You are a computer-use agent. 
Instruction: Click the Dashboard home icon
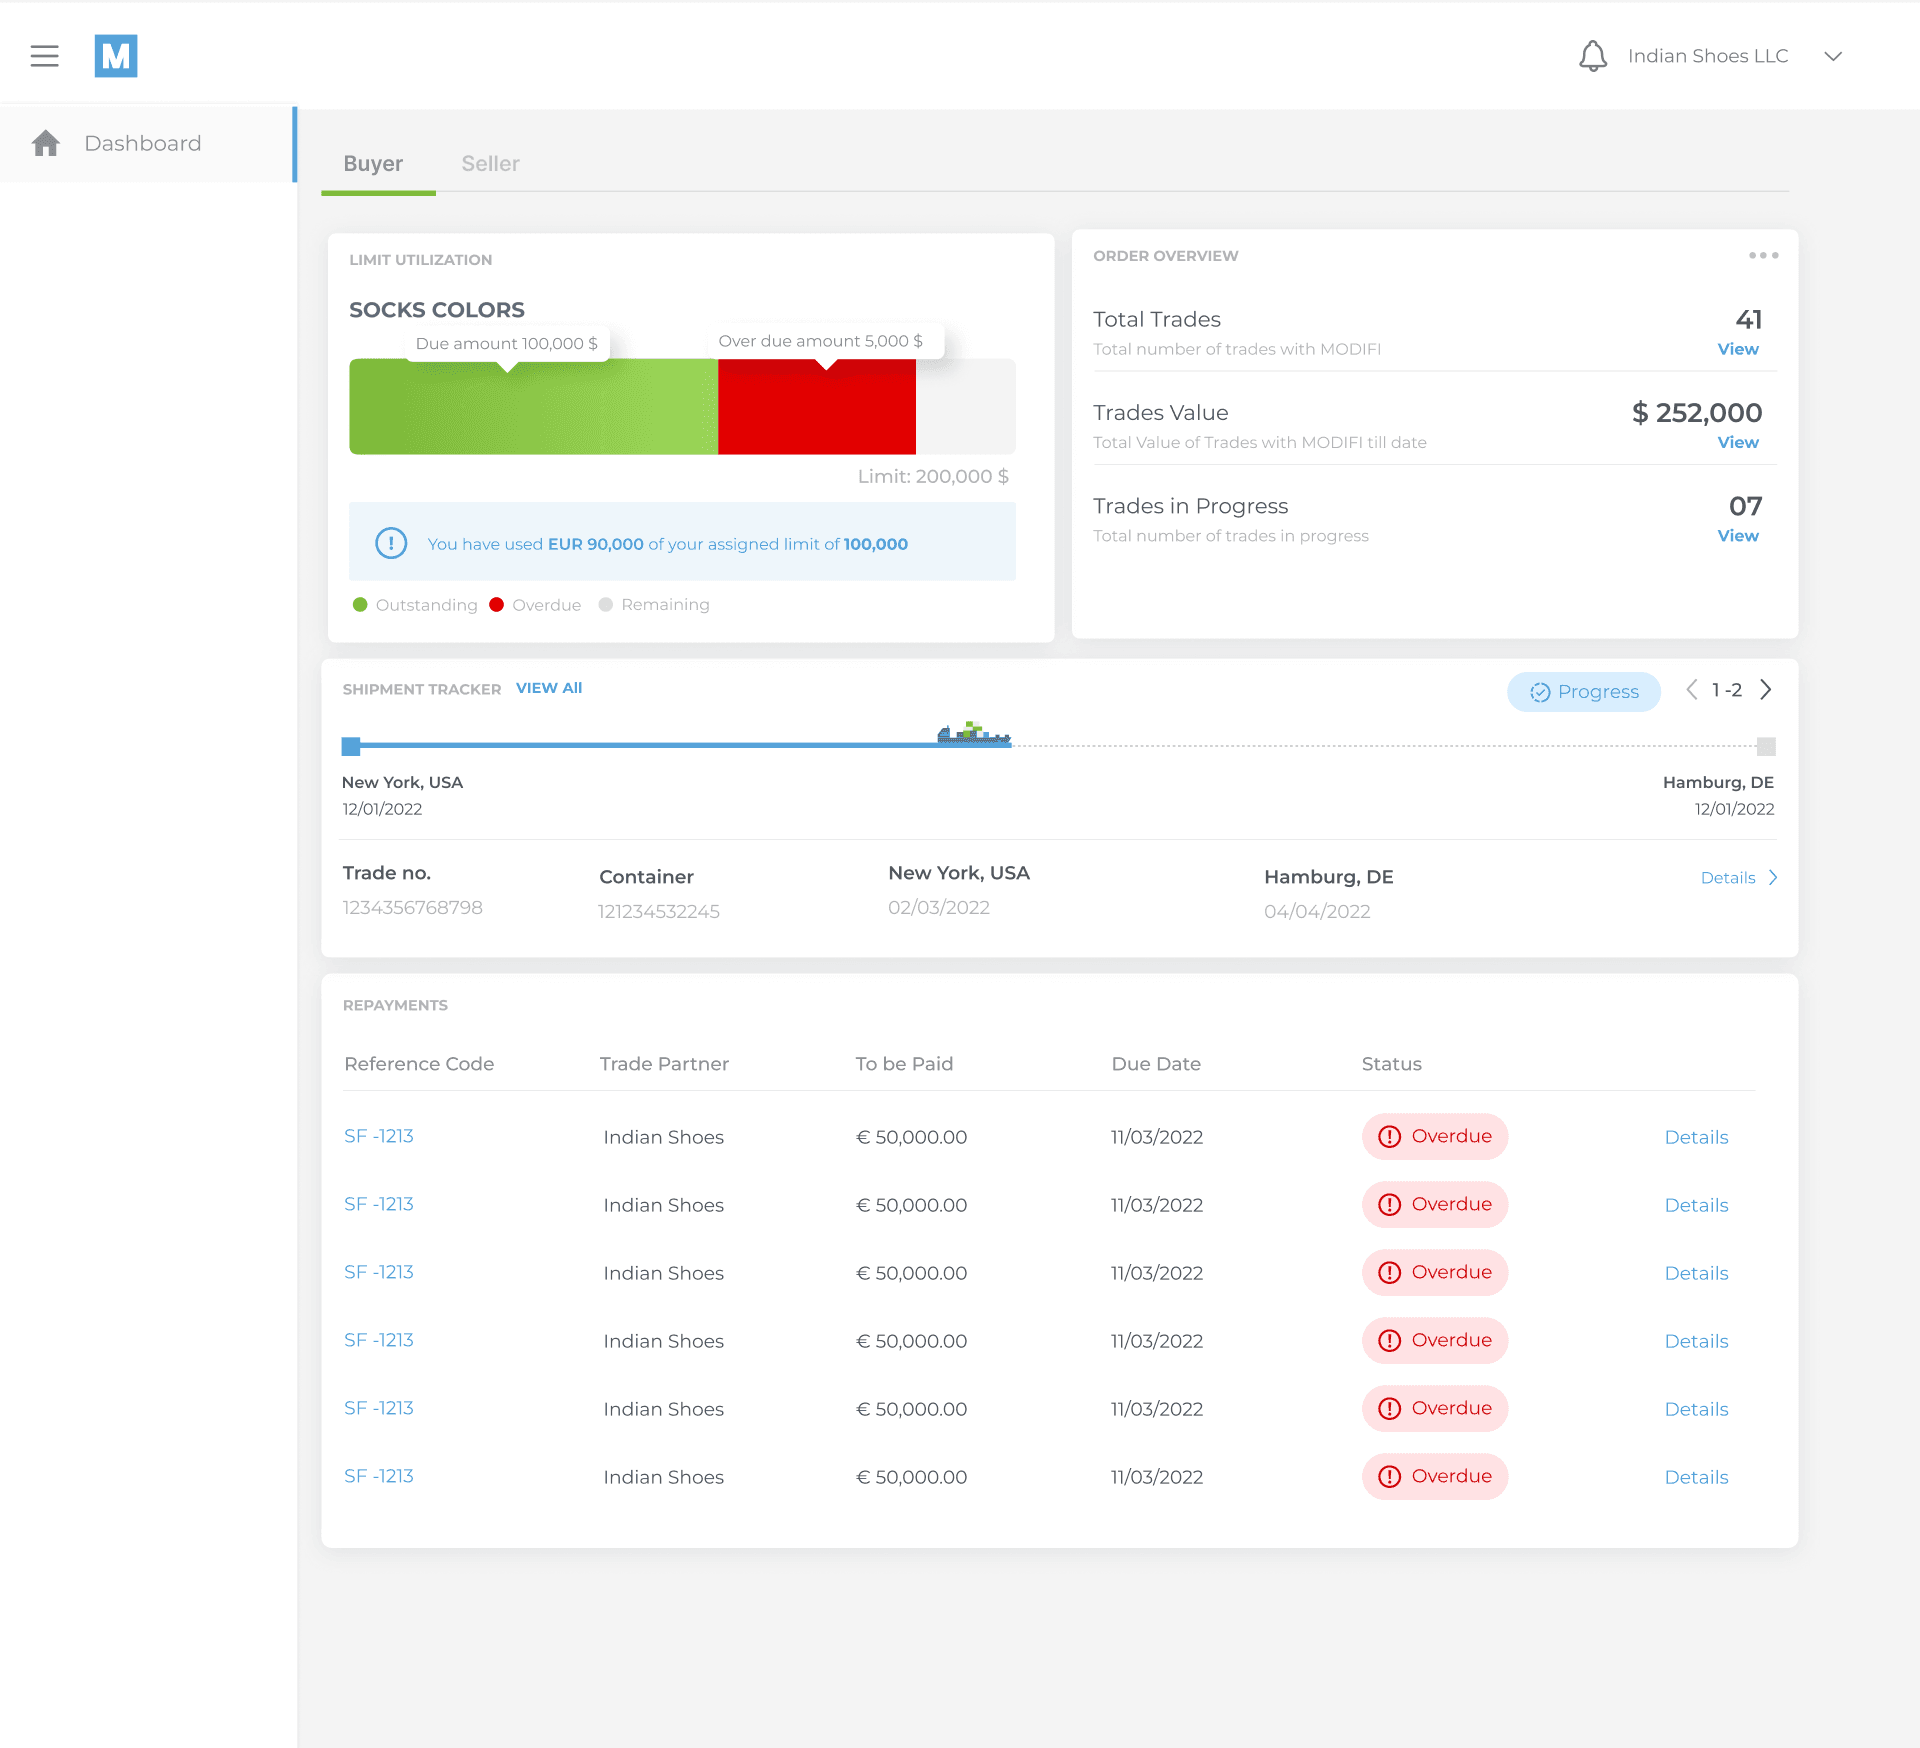coord(46,143)
